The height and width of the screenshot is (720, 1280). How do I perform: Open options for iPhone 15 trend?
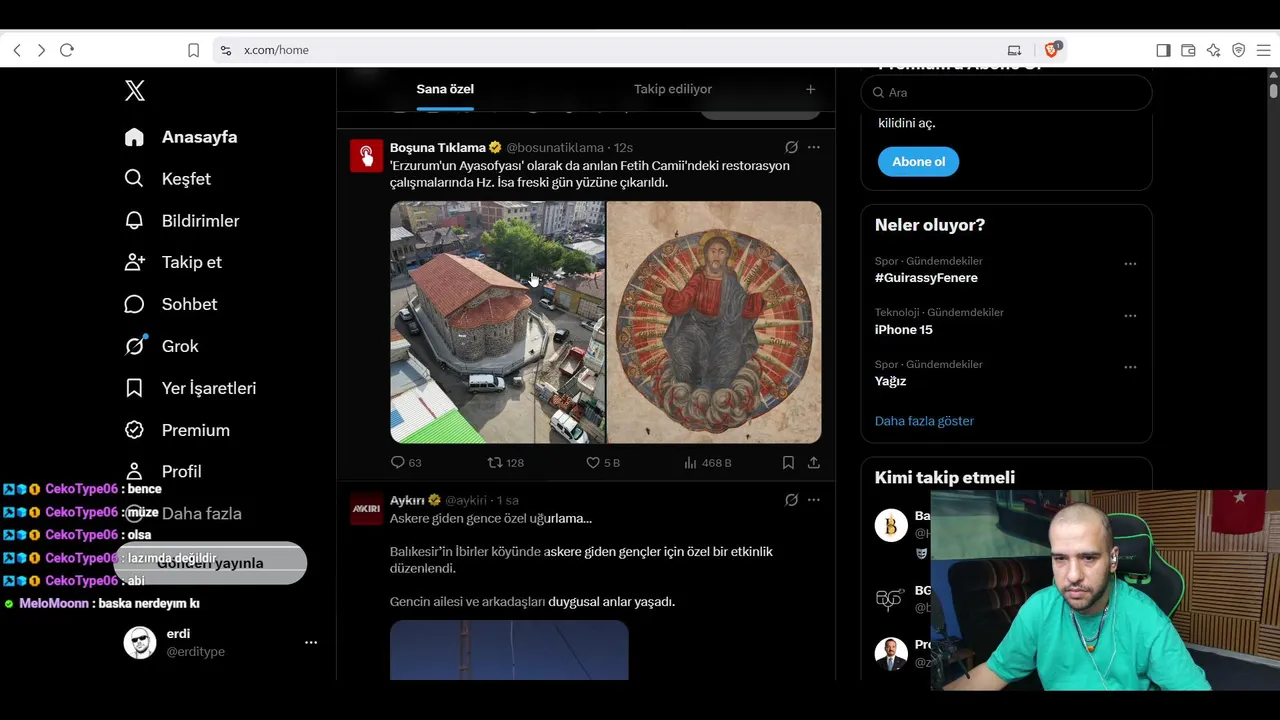click(1130, 316)
